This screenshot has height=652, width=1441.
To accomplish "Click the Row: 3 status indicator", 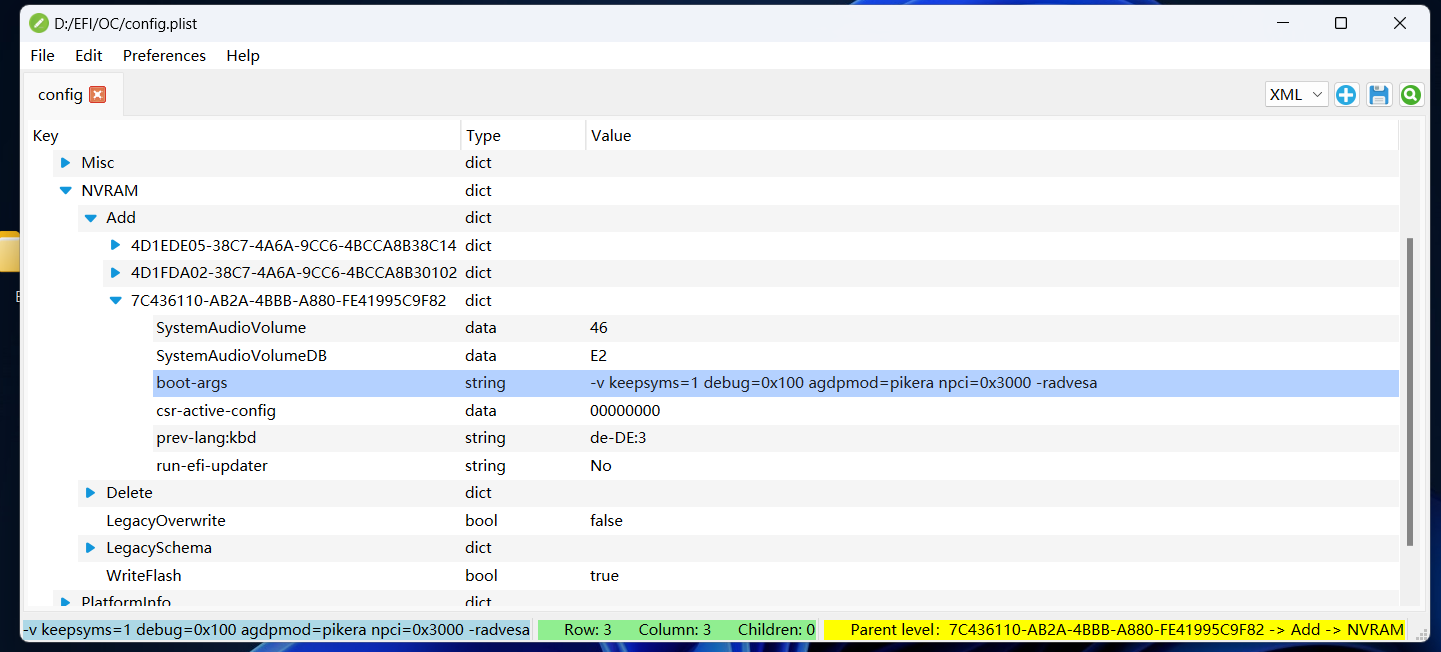I will coord(588,630).
